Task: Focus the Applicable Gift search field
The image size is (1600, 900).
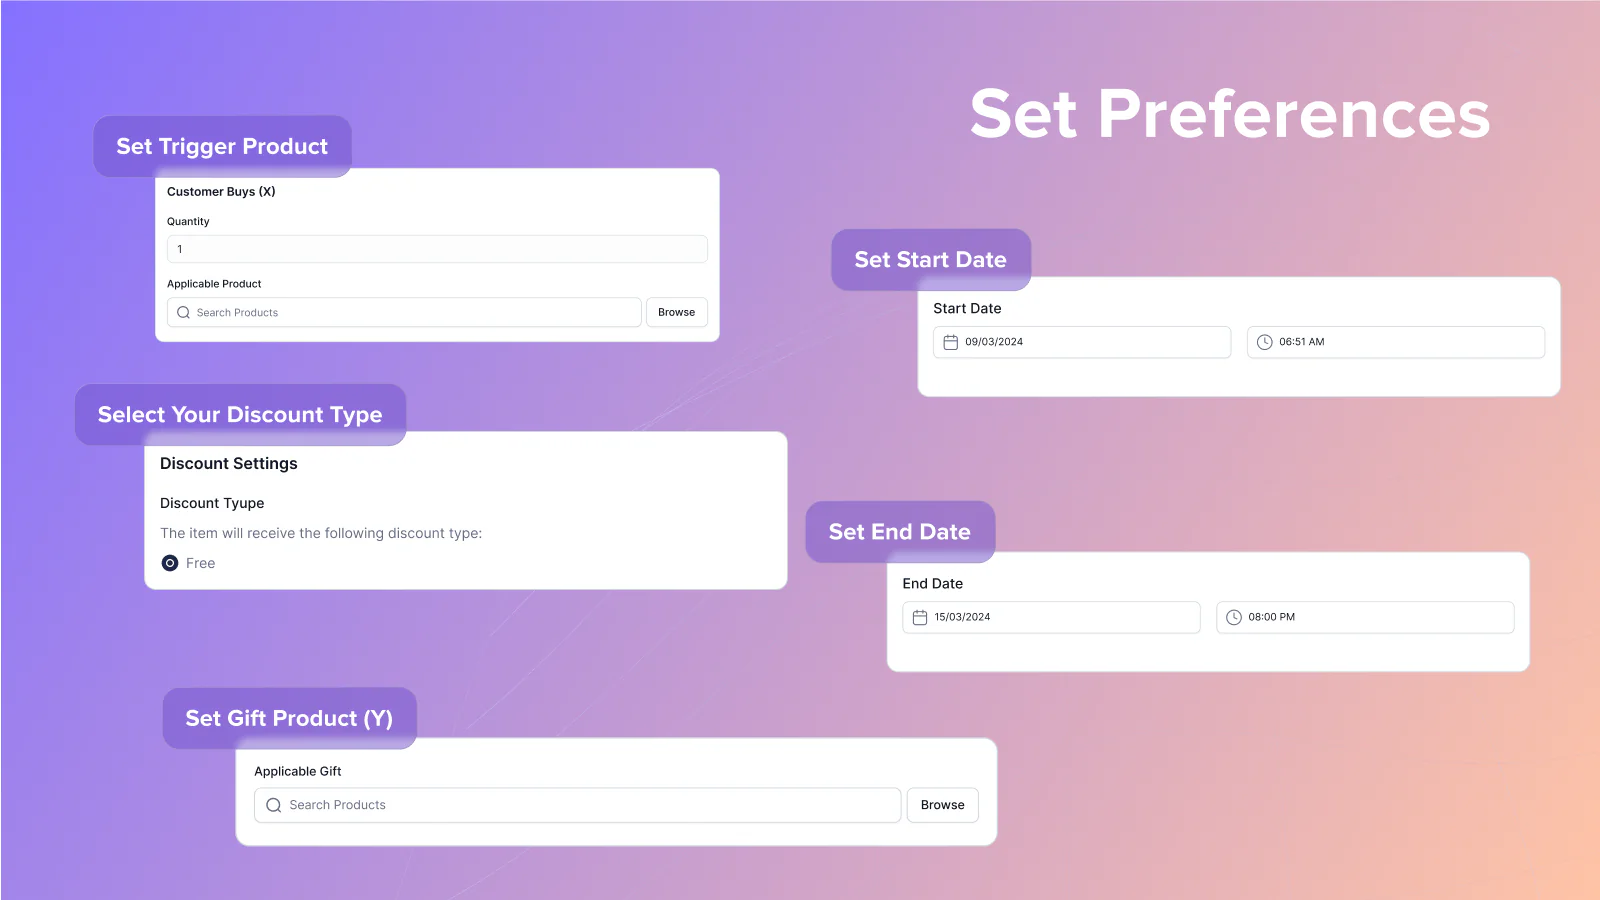Action: point(590,805)
